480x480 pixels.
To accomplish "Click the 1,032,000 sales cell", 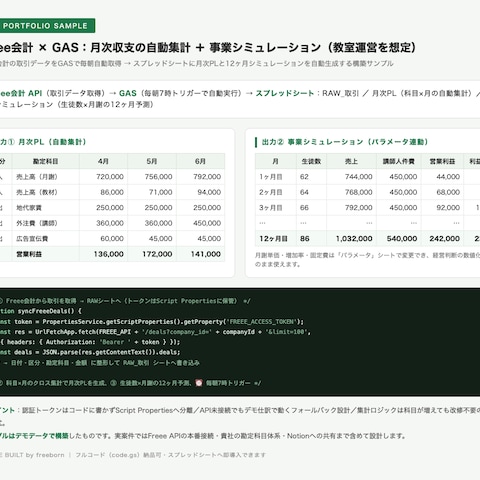I will click(x=354, y=239).
